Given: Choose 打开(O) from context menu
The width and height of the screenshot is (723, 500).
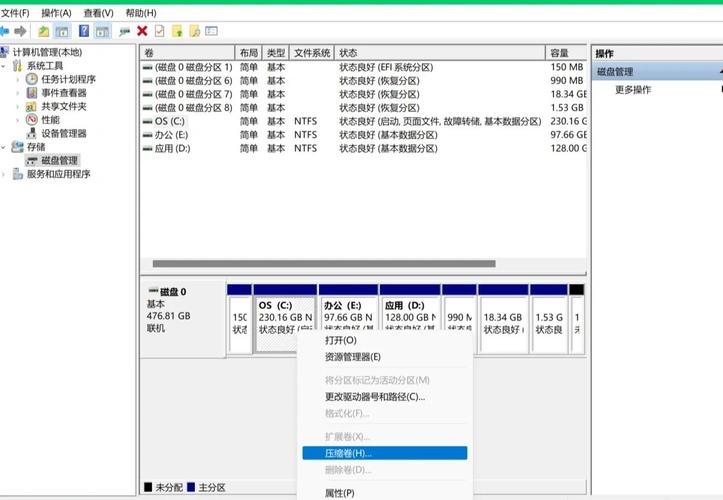Looking at the screenshot, I should click(385, 340).
